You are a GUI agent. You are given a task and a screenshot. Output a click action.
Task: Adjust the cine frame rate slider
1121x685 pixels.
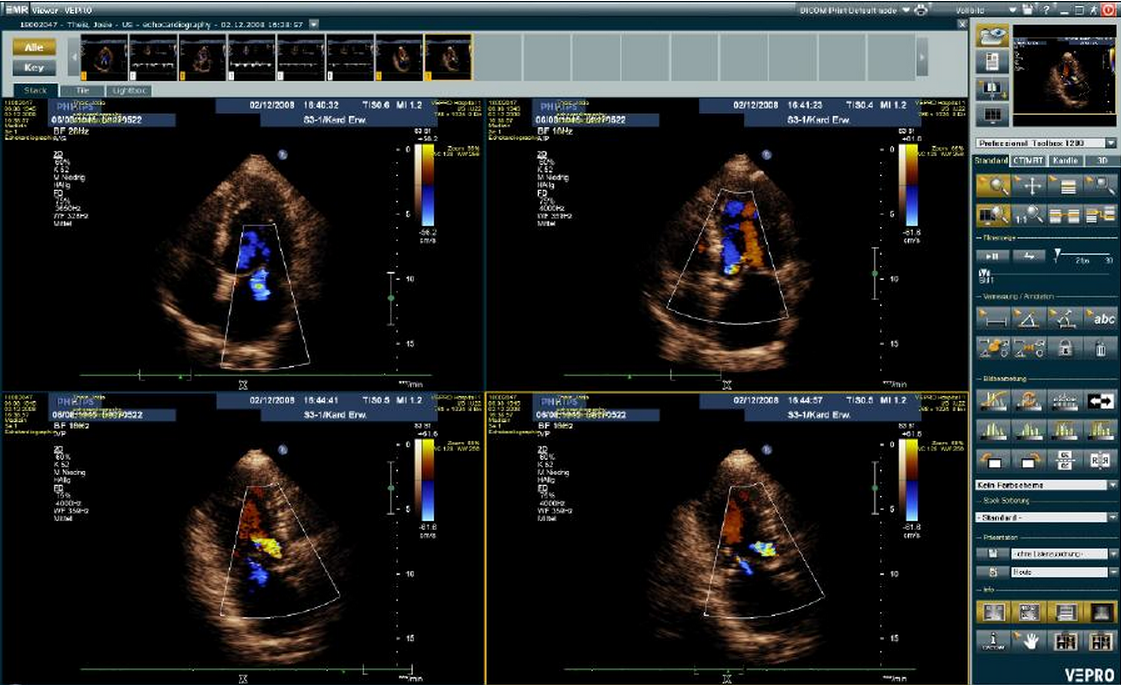click(x=1057, y=254)
